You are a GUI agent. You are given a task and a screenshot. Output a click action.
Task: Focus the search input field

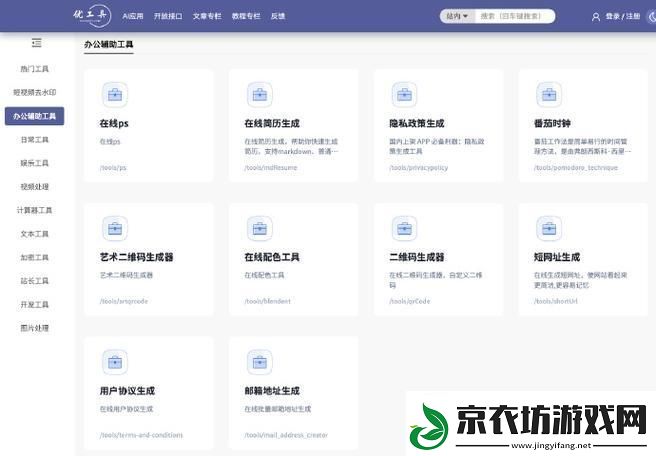[x=515, y=16]
